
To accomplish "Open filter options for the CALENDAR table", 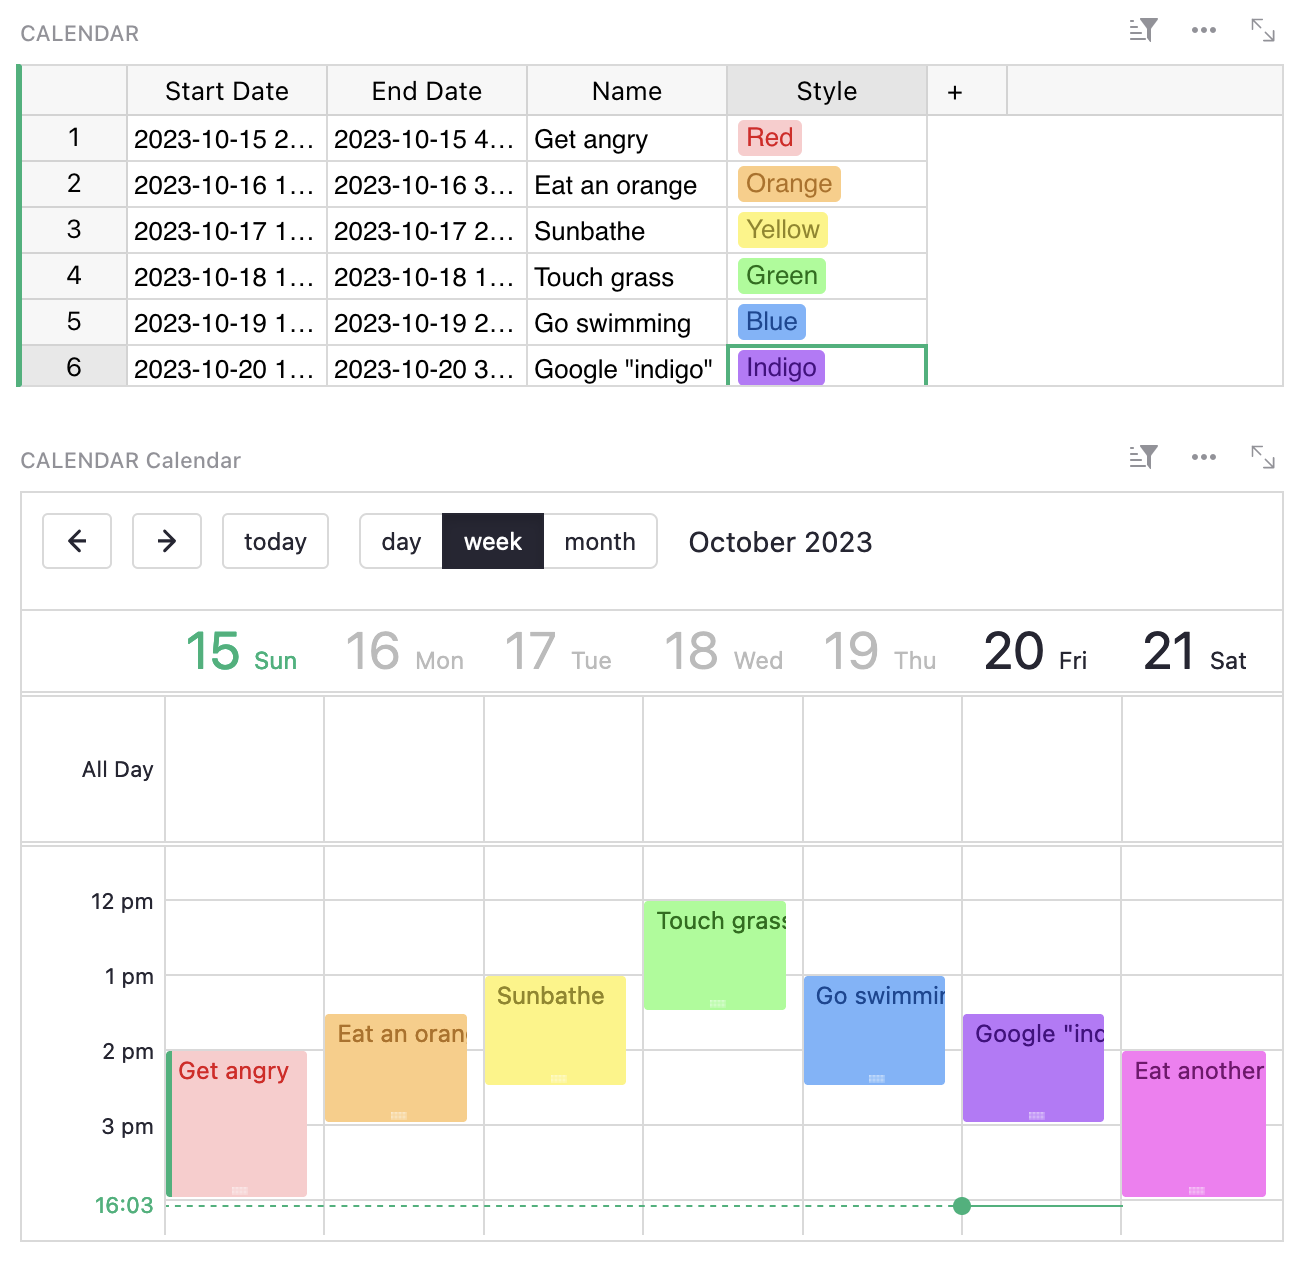I will [x=1142, y=31].
